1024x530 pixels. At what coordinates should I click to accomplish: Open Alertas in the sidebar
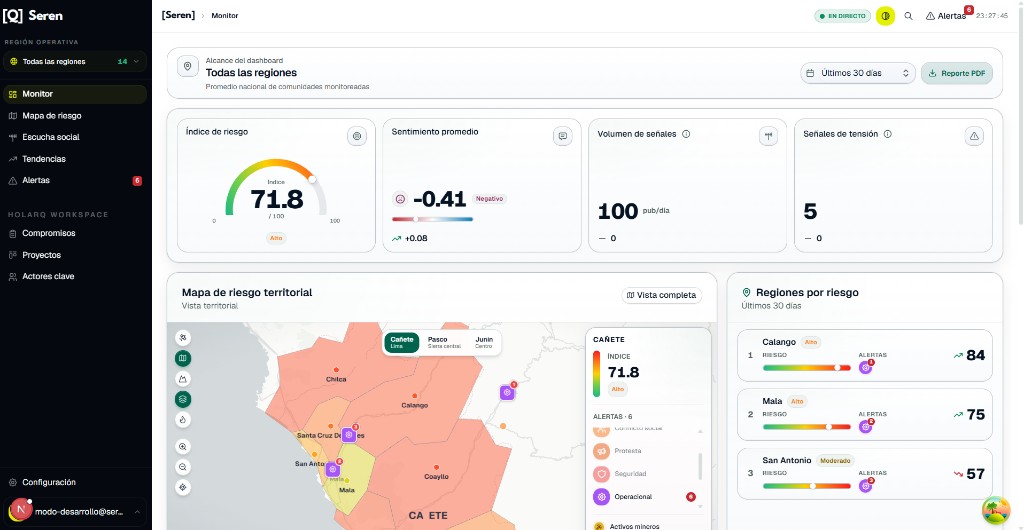click(x=74, y=180)
